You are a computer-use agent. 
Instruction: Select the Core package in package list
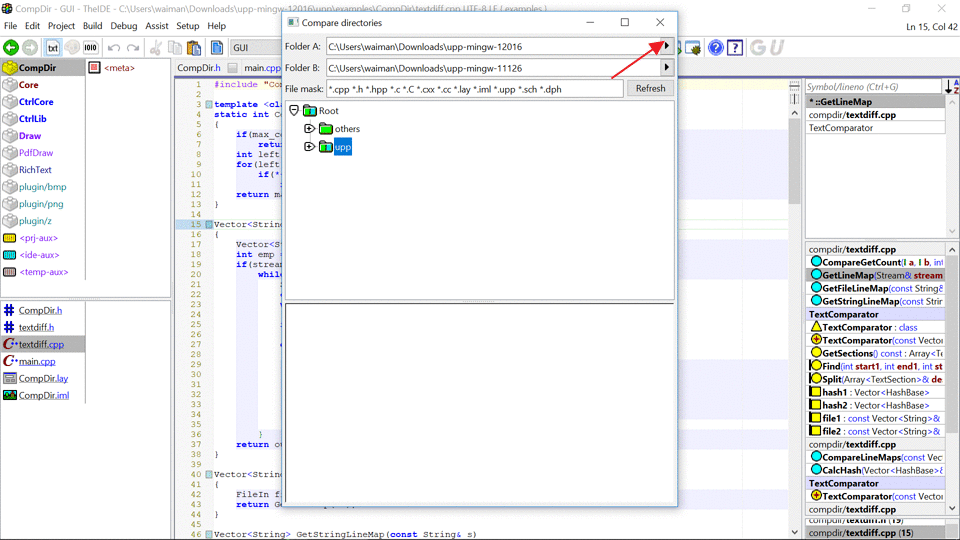tap(28, 85)
